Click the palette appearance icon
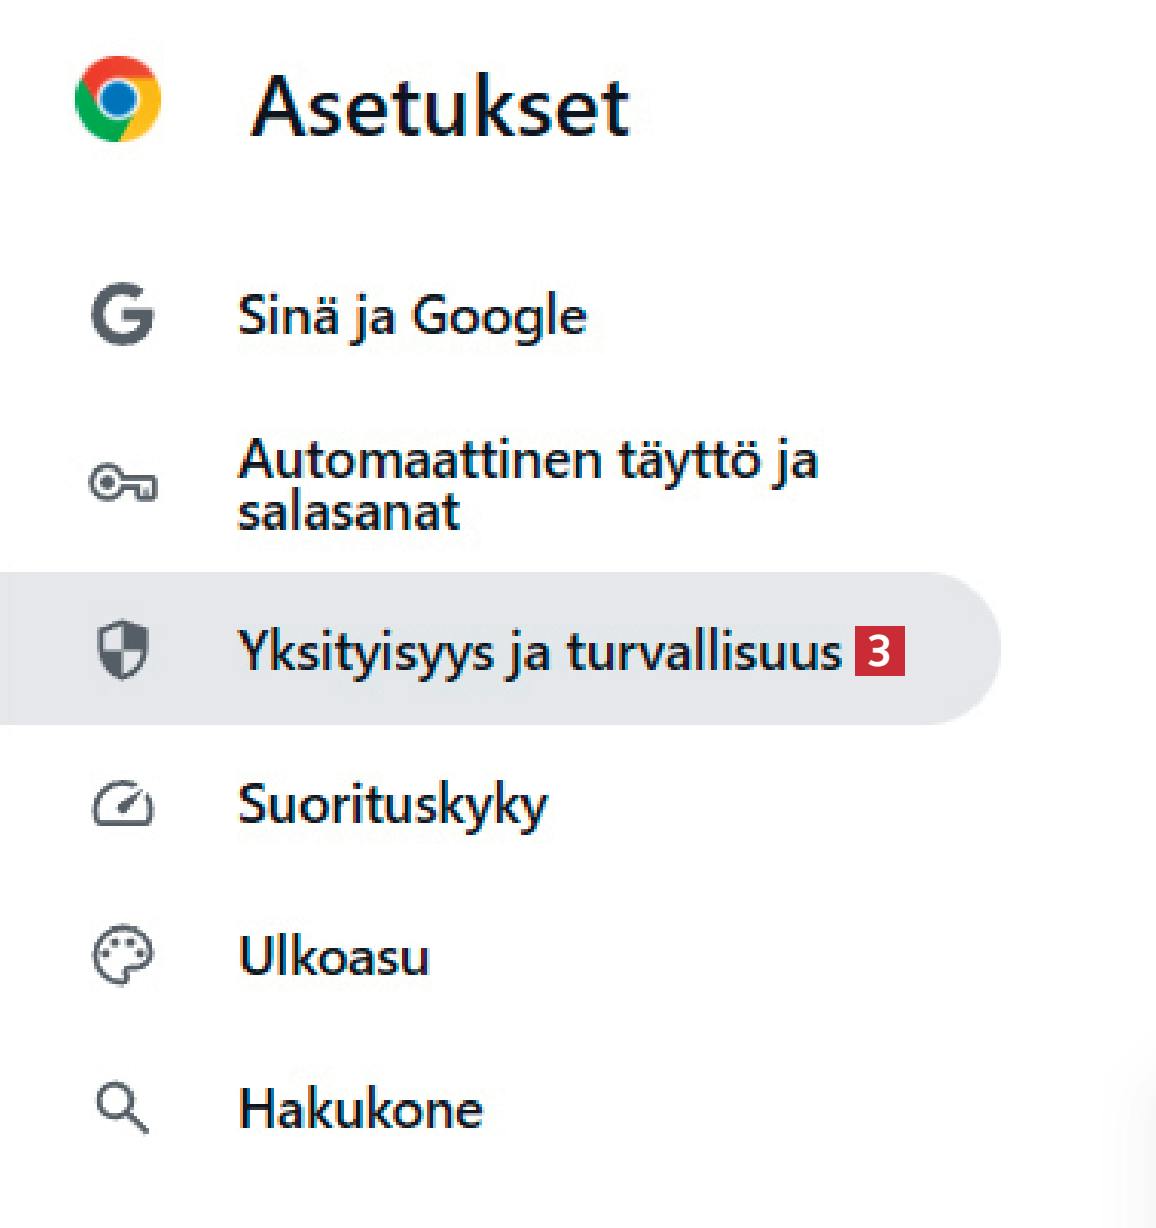This screenshot has height=1228, width=1156. tap(122, 956)
